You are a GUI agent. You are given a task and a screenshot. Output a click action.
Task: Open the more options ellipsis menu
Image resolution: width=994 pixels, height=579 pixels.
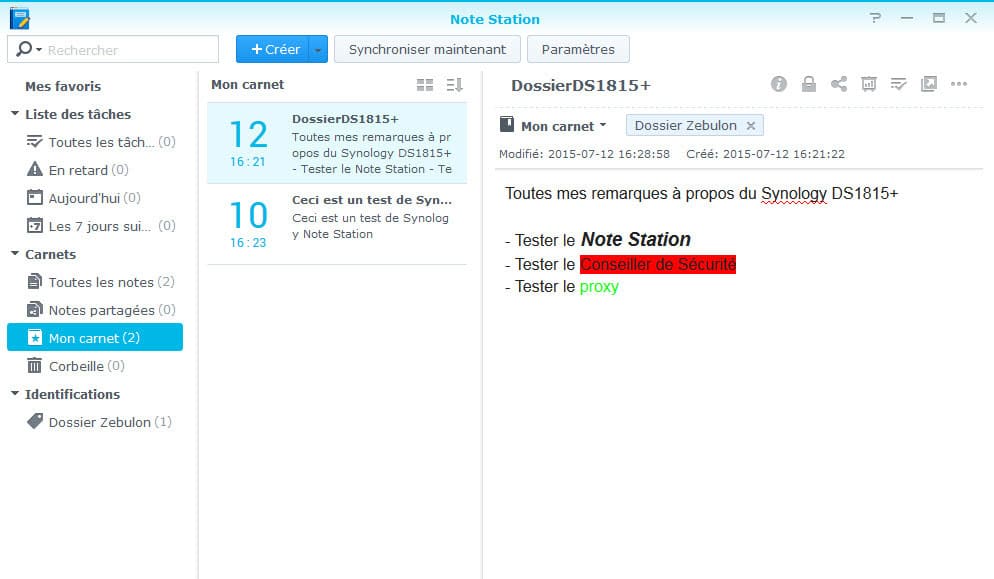pos(958,84)
